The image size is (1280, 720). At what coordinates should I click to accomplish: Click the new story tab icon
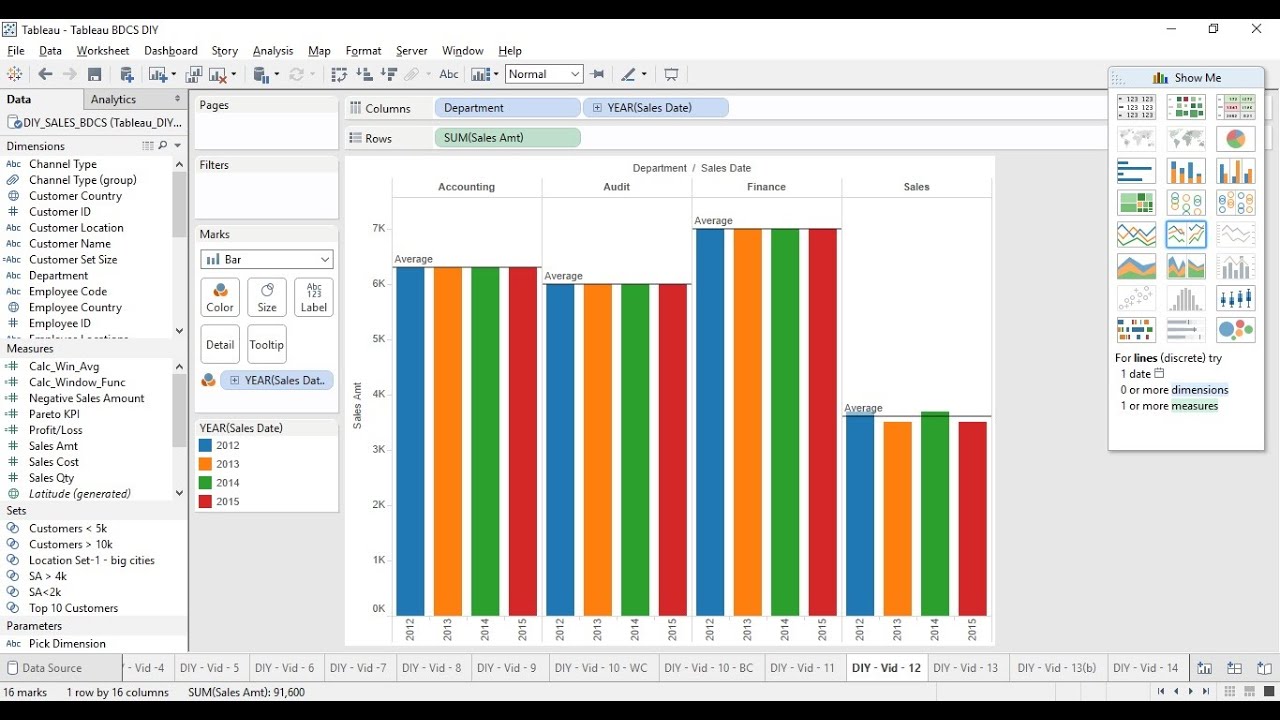pos(1265,668)
